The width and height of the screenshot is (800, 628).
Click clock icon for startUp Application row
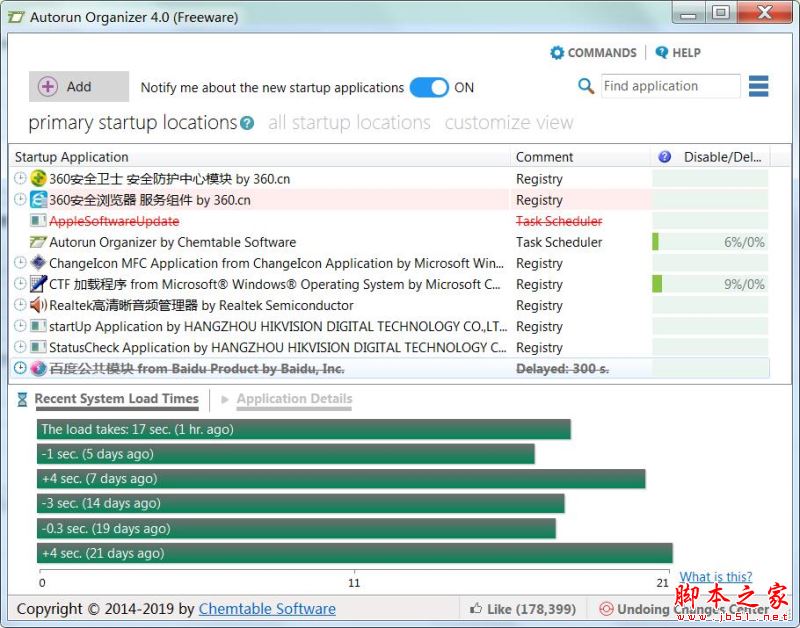point(20,325)
